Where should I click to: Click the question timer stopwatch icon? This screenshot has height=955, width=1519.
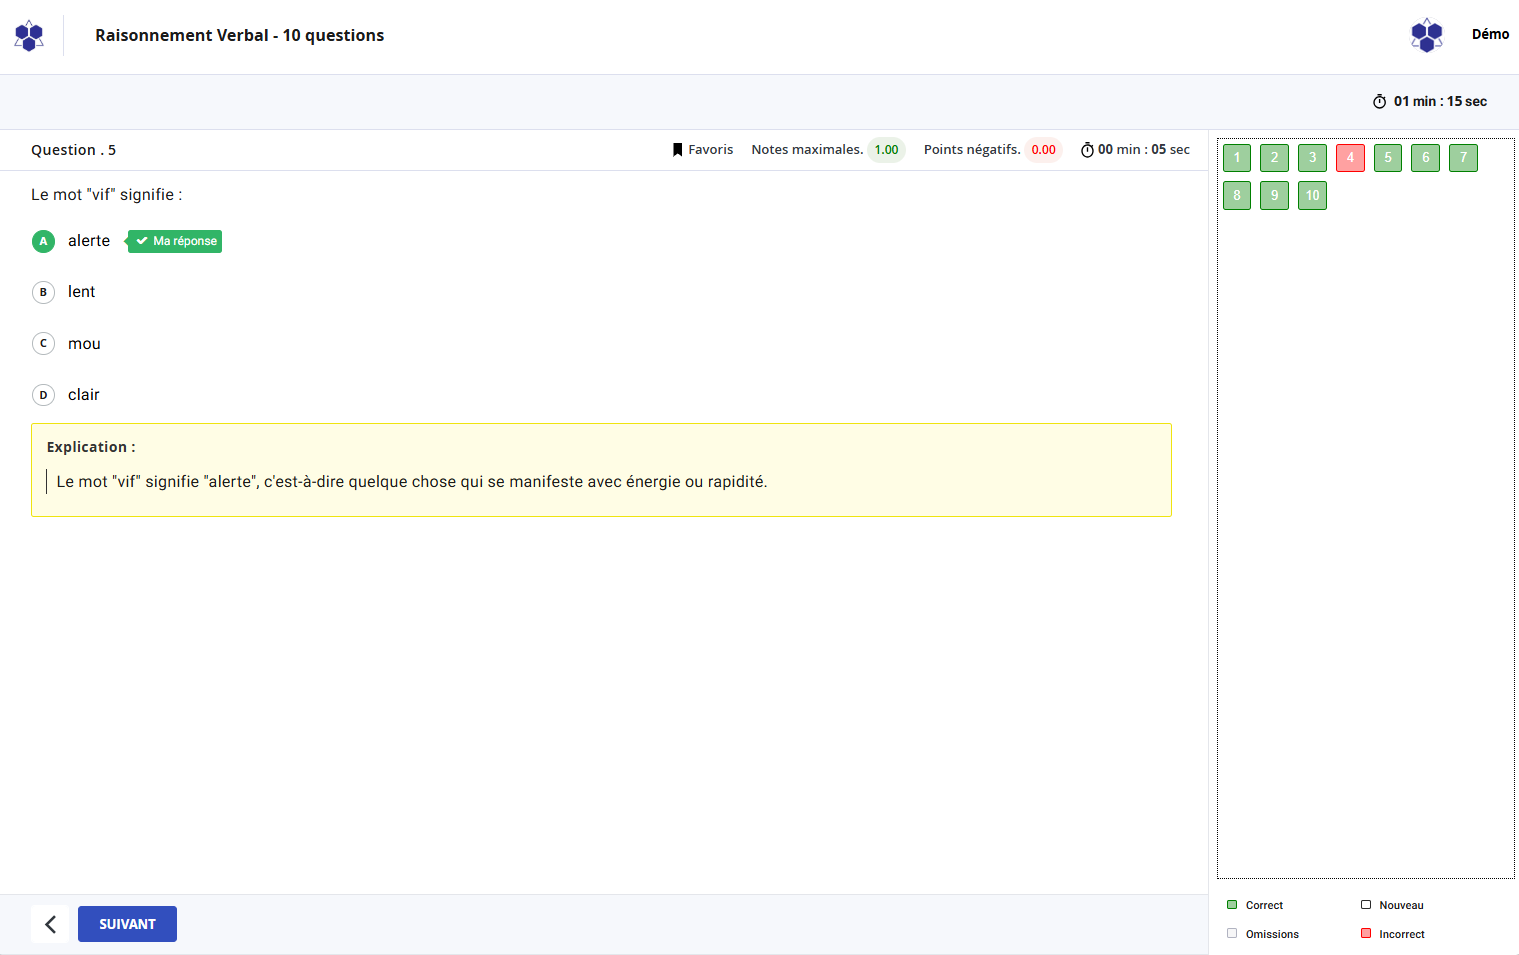pos(1087,150)
